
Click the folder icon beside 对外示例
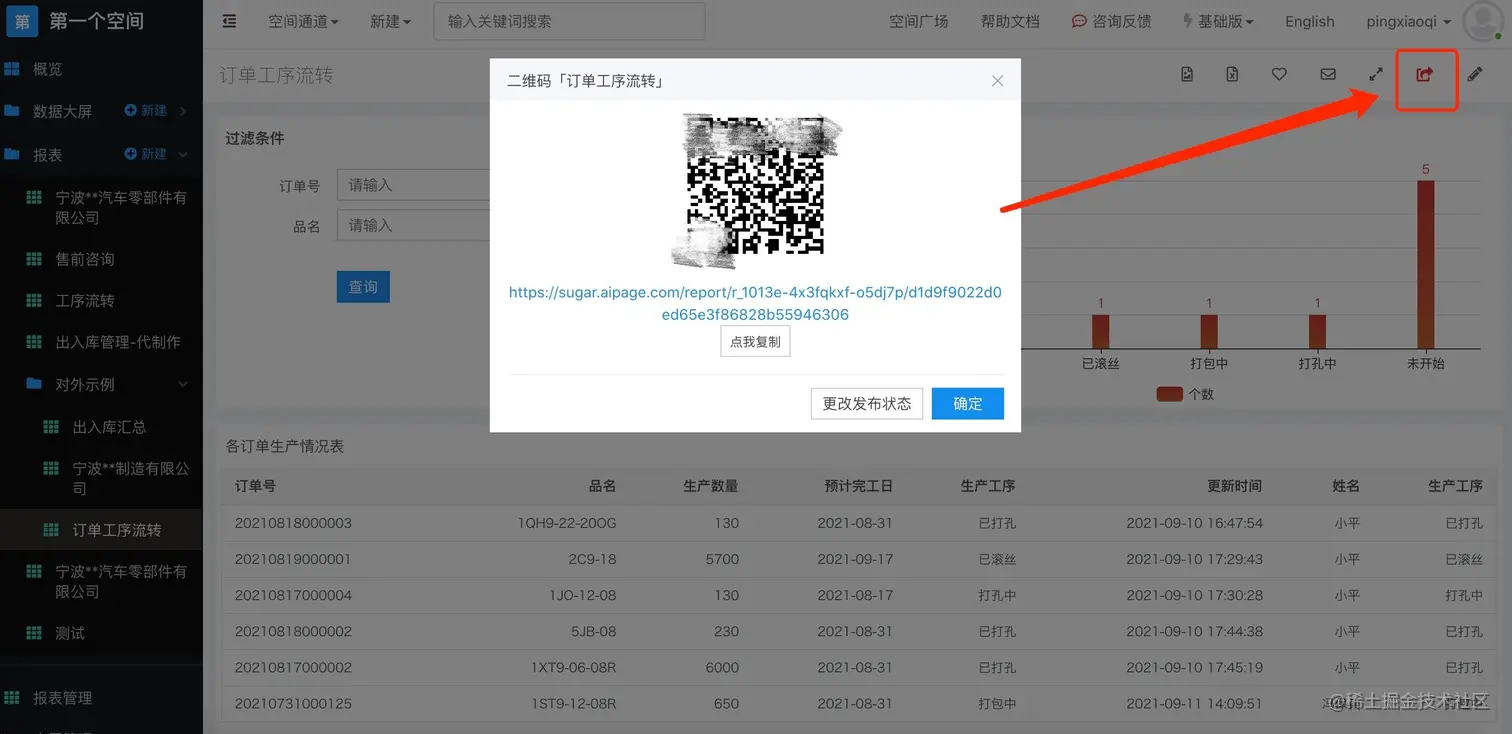[x=34, y=384]
